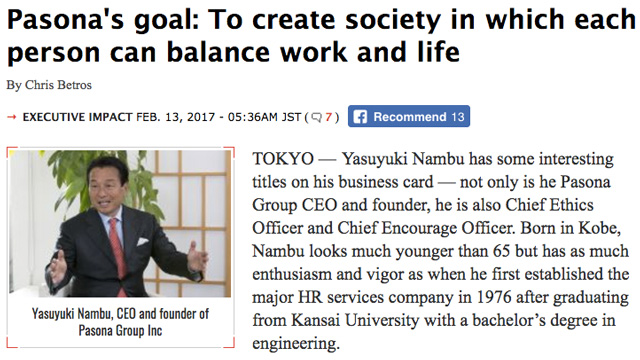Click the word engineering at the paragraph end
The height and width of the screenshot is (360, 640).
(x=296, y=344)
